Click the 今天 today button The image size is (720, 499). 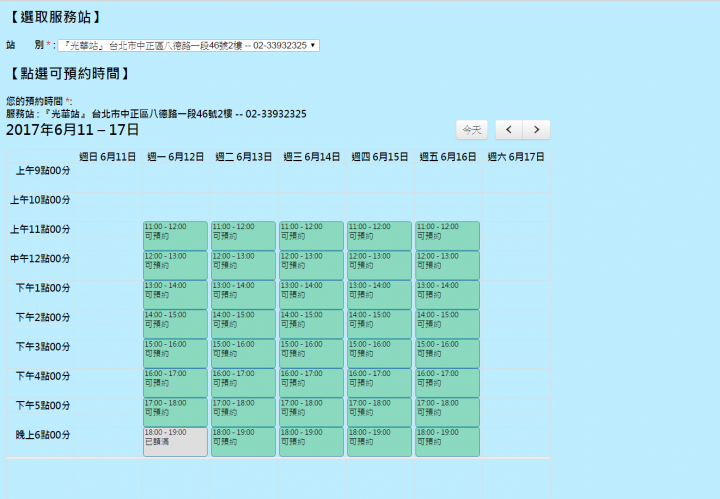(x=472, y=130)
